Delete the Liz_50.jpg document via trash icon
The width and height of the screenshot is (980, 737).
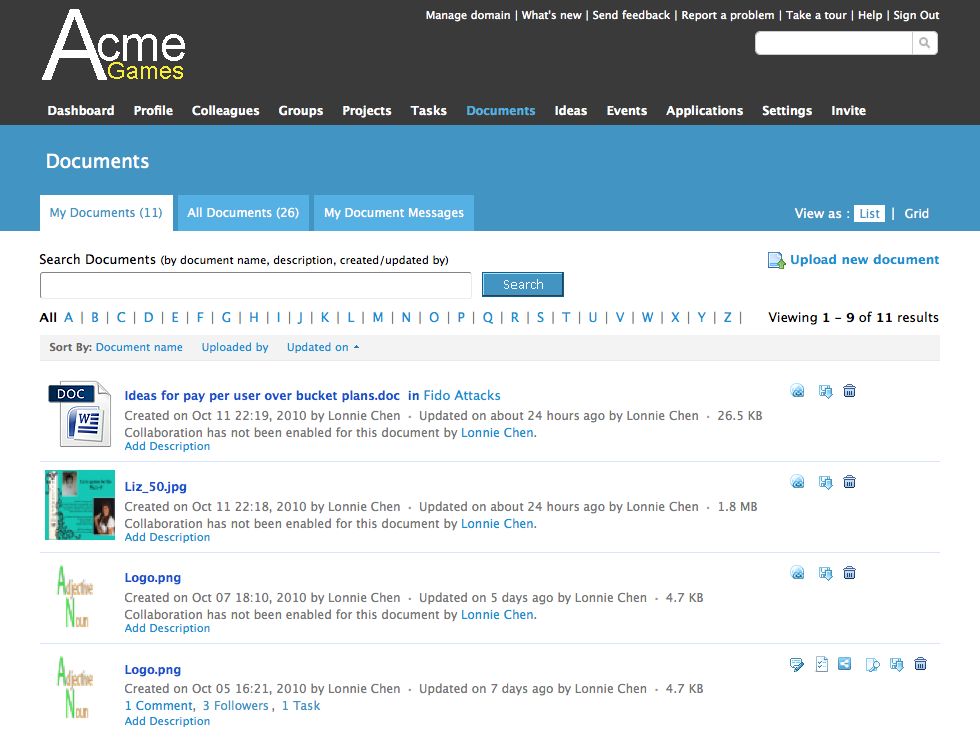click(x=849, y=482)
